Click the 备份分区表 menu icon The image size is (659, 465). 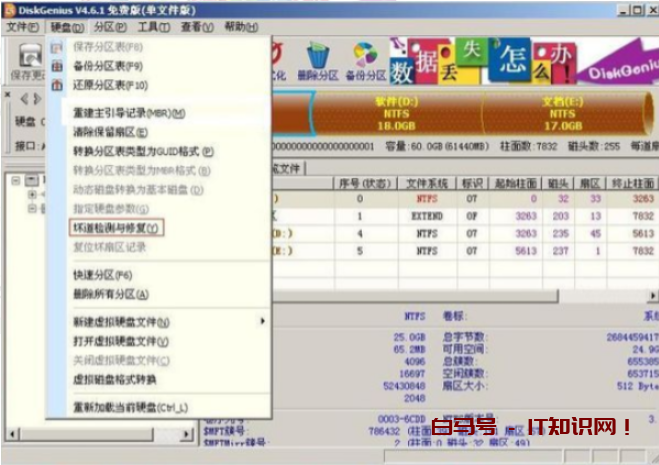(57, 66)
